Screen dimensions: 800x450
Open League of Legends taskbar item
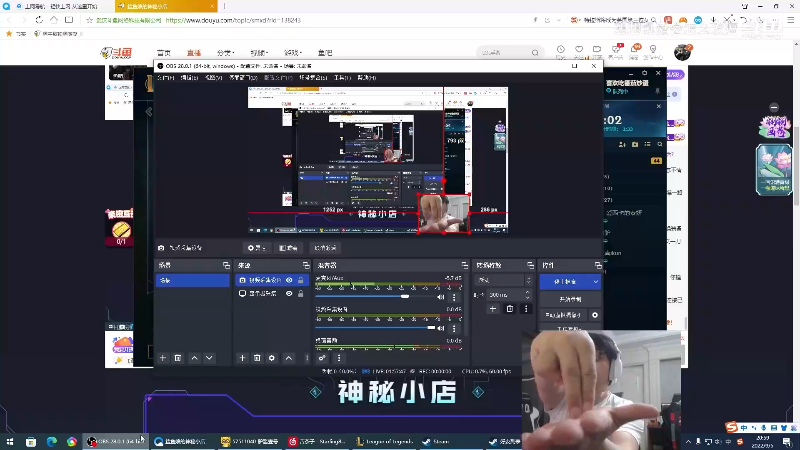pyautogui.click(x=384, y=441)
